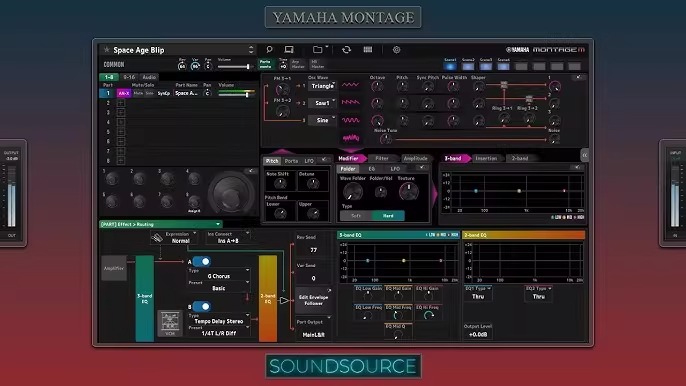This screenshot has height=386, width=686.
Task: Toggle Mute on part 1
Action: pyautogui.click(x=138, y=93)
